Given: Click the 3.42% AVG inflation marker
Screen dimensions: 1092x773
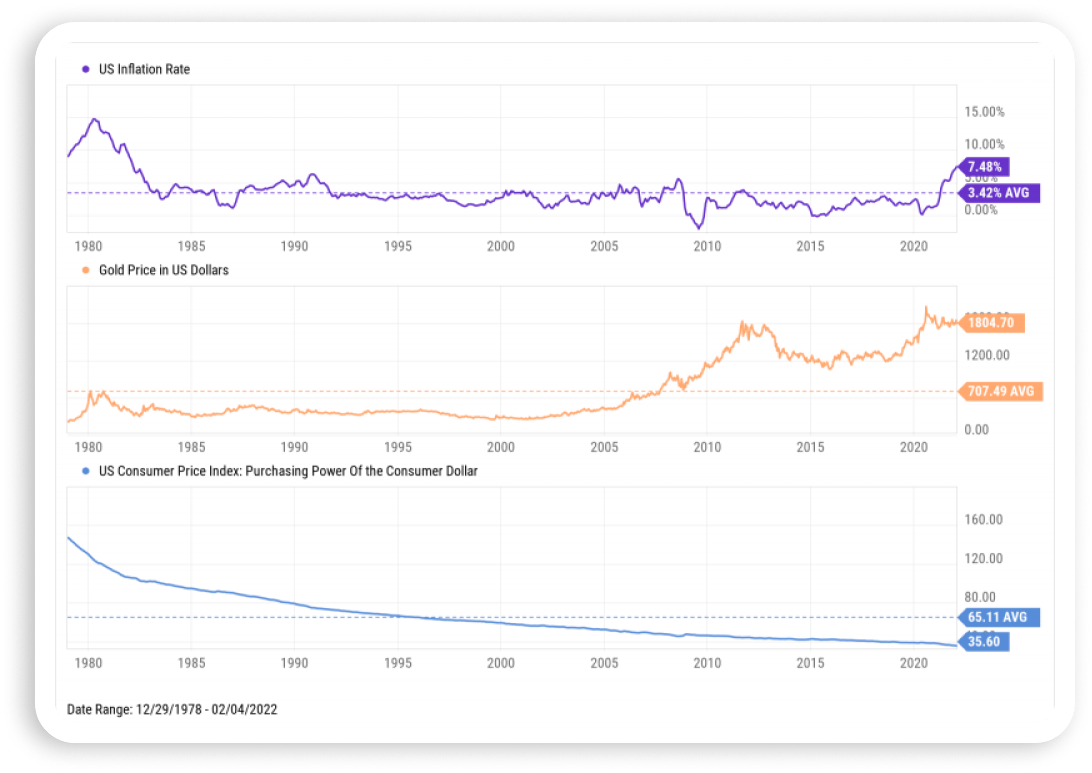Looking at the screenshot, I should 999,193.
